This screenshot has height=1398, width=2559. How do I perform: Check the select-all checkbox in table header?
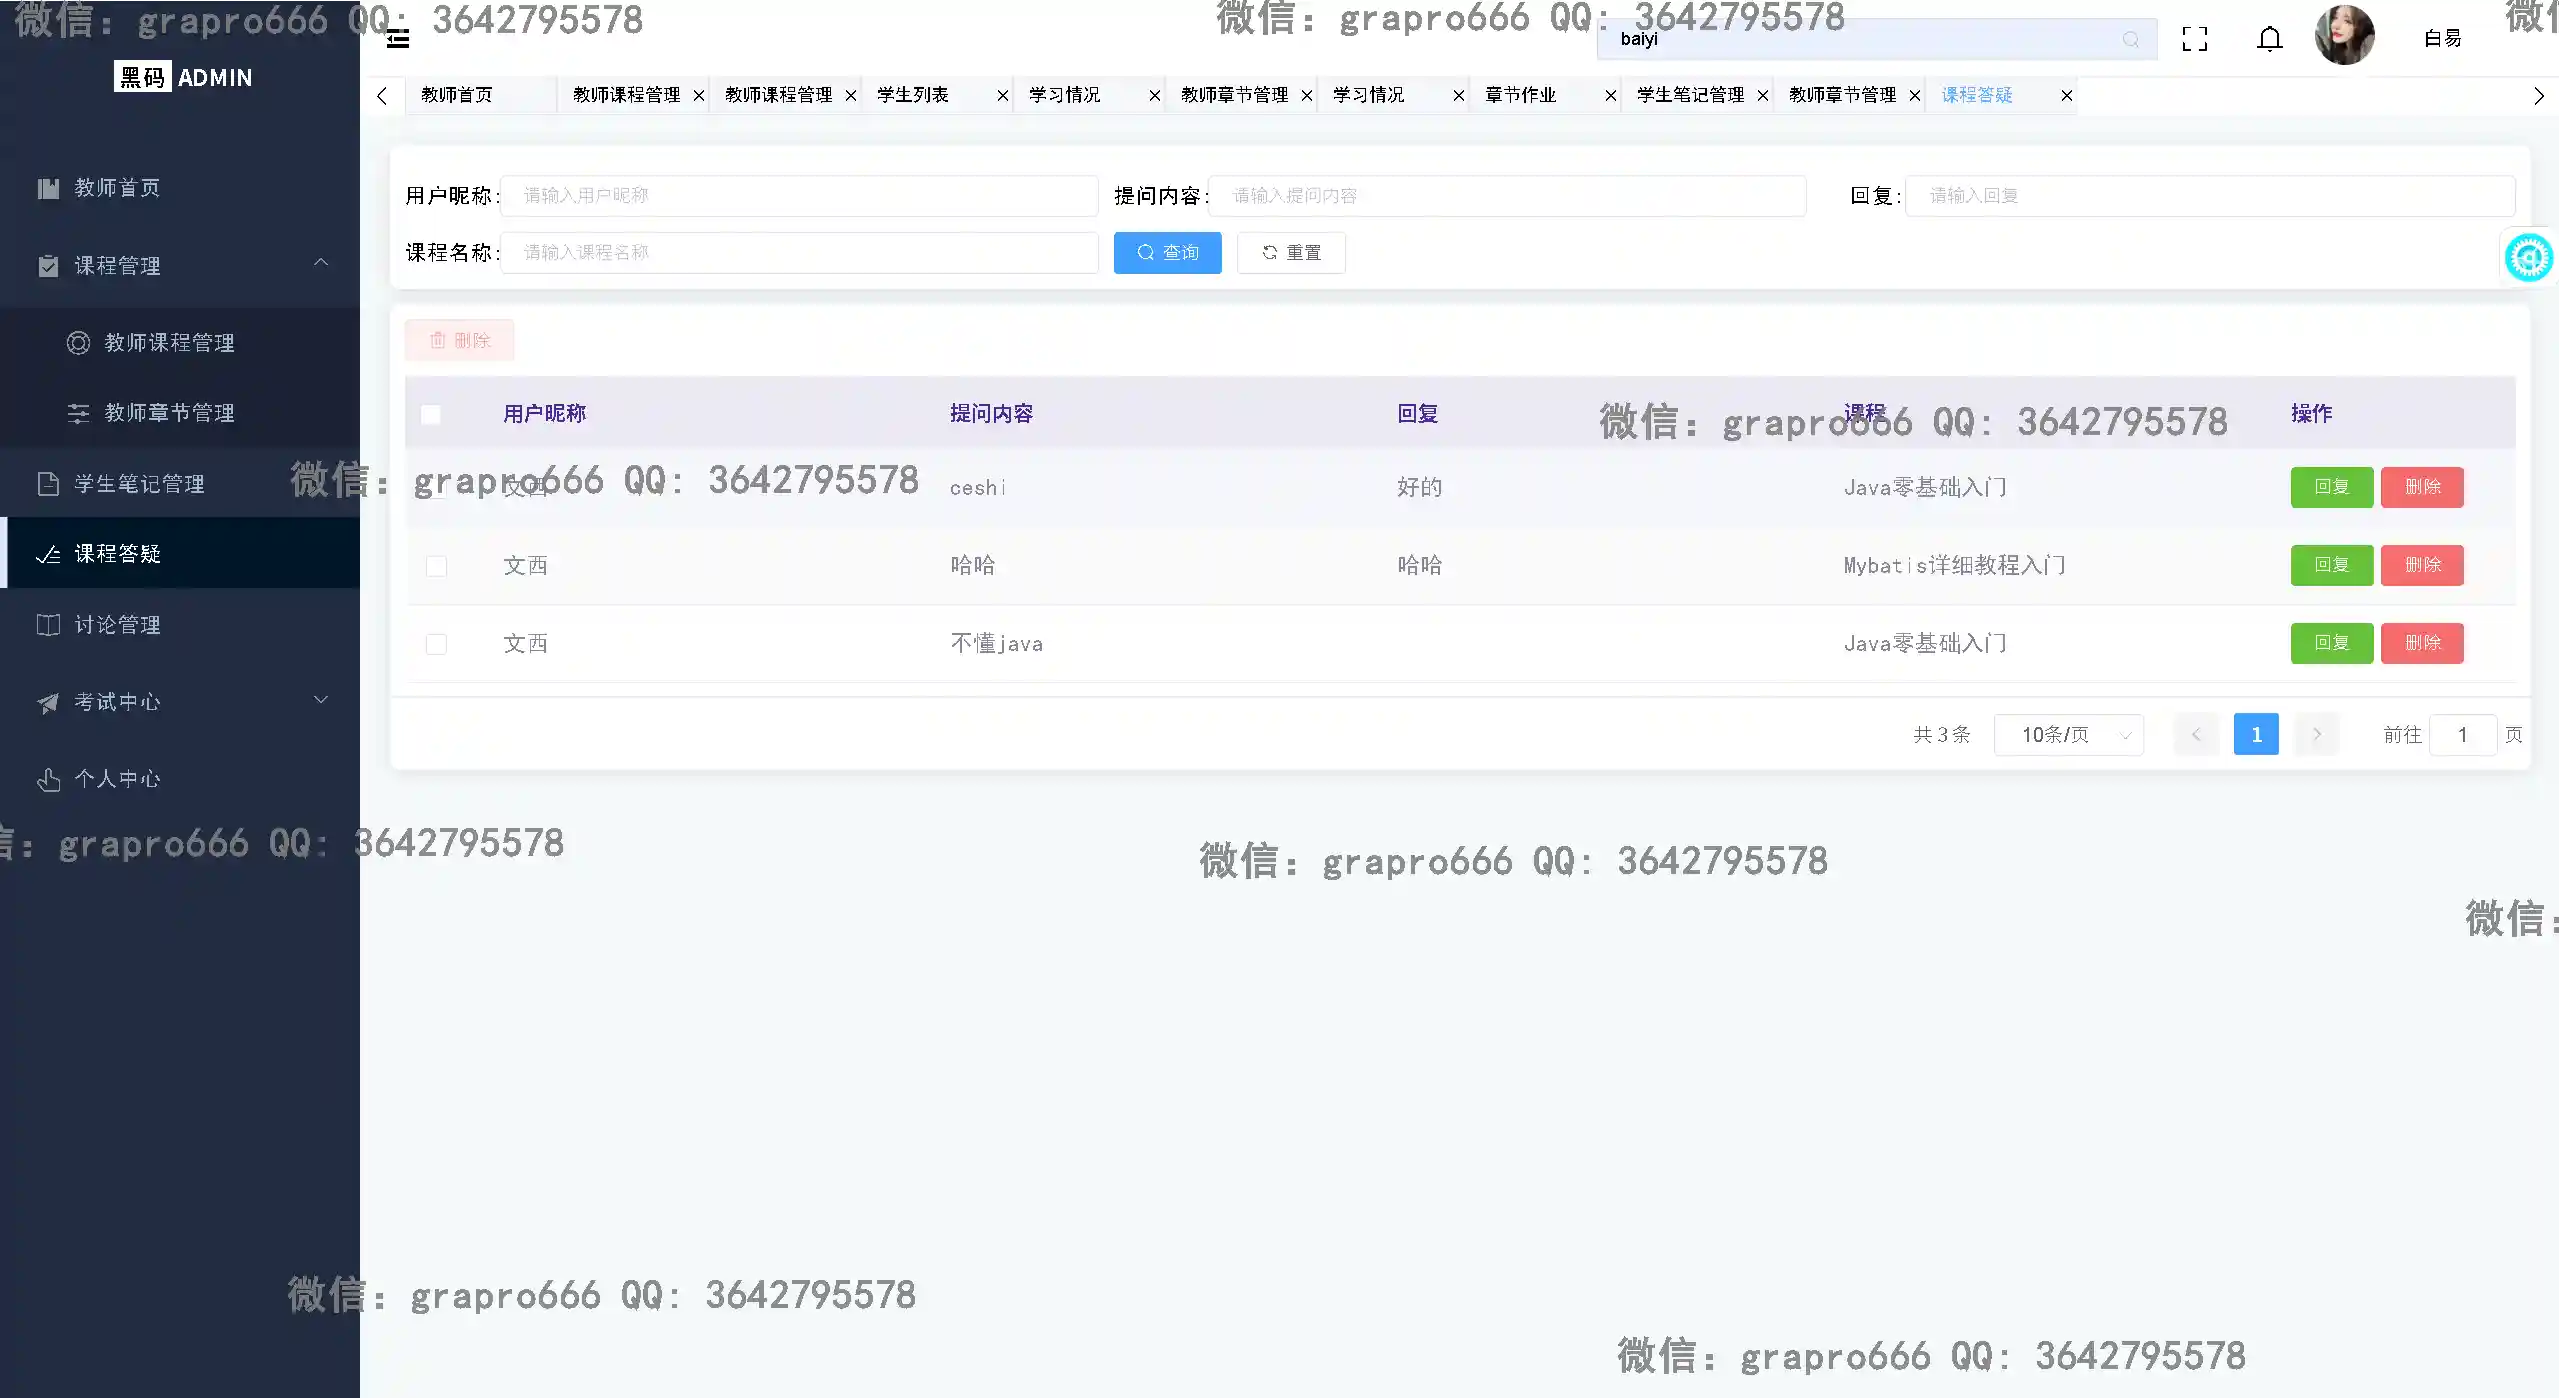point(430,414)
